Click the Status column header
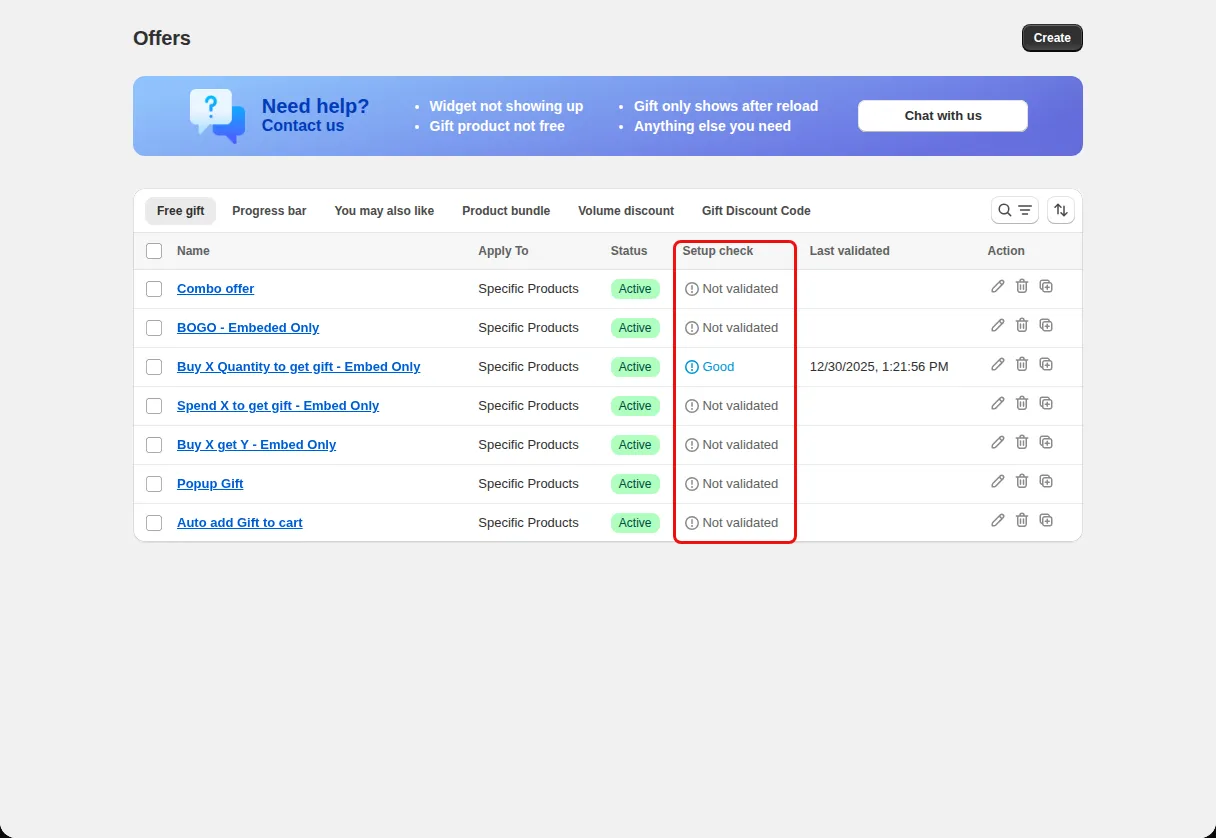 pos(629,251)
